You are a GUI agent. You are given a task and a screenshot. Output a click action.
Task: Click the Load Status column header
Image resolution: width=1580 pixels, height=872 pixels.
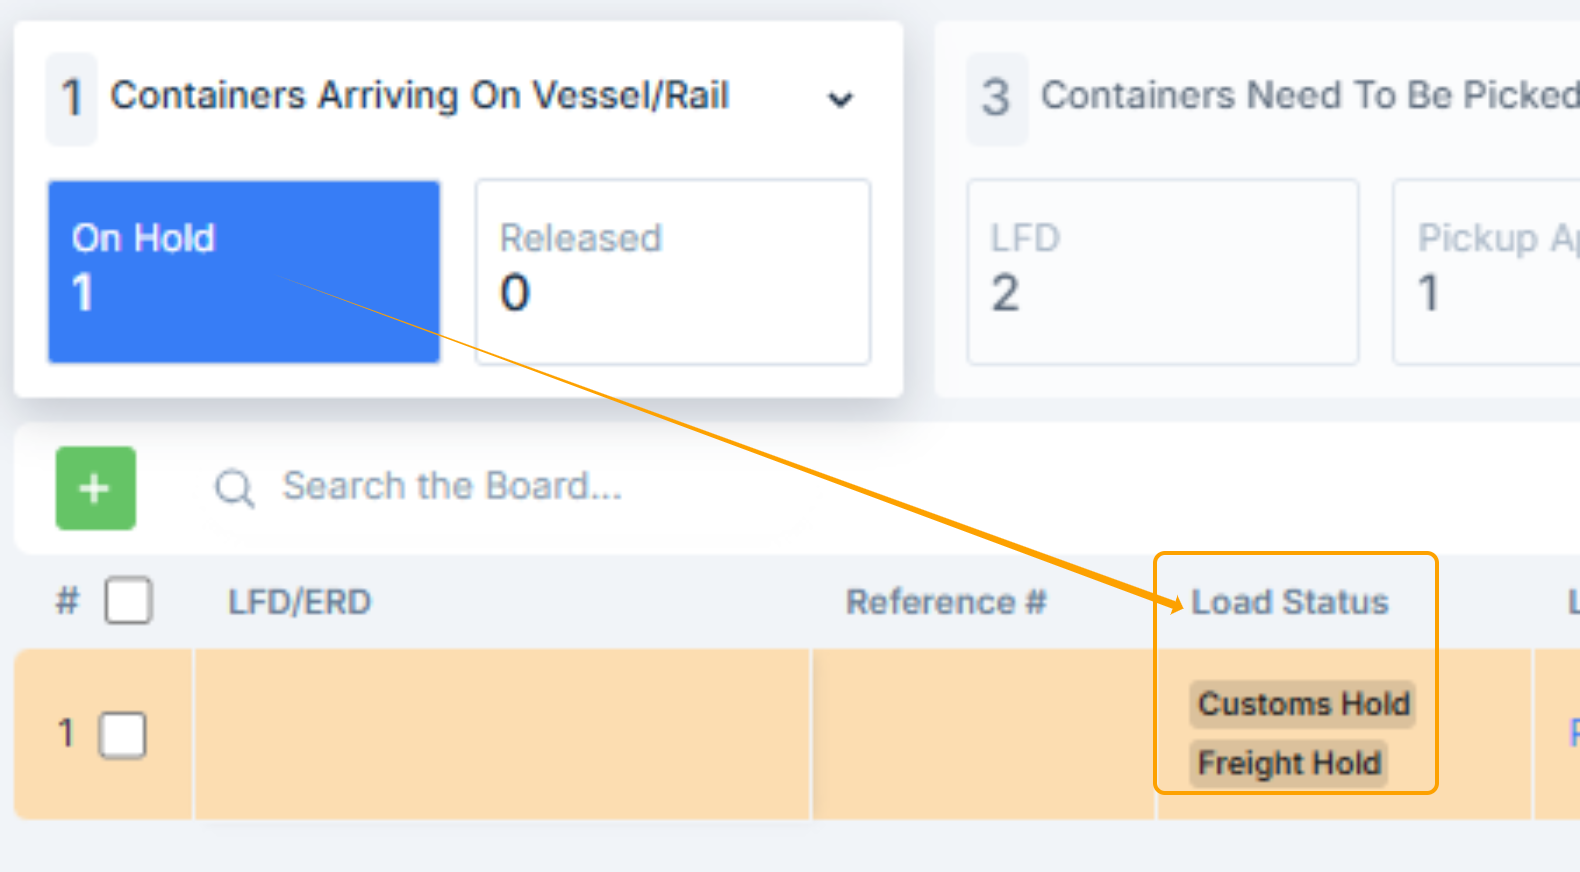tap(1290, 602)
